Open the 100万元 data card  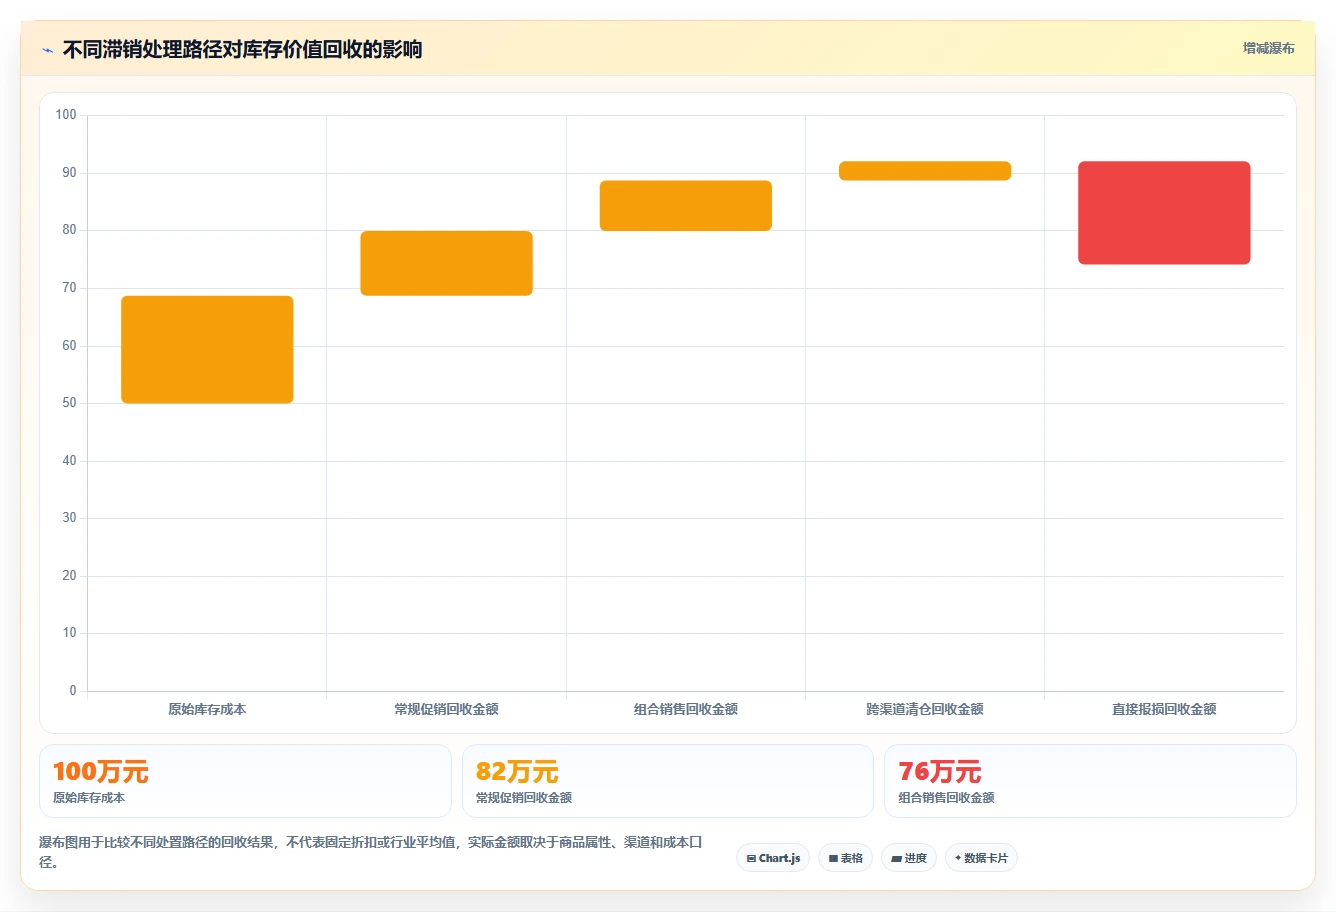click(245, 781)
